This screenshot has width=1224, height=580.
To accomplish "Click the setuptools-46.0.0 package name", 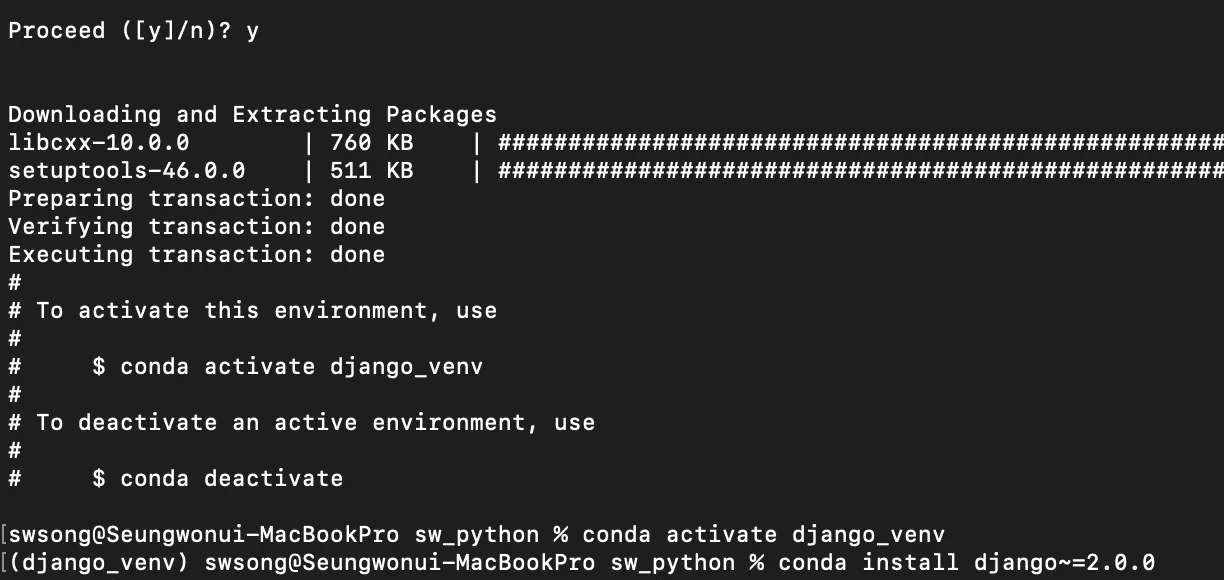I will pos(126,171).
